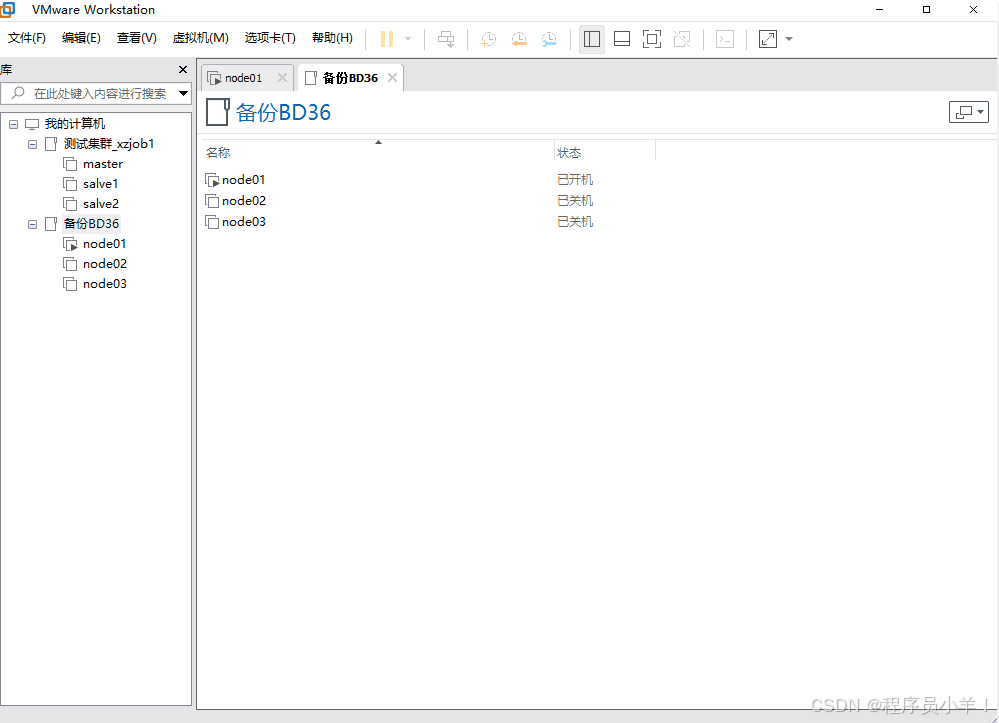Click the node03 VM icon in library tree

point(70,284)
